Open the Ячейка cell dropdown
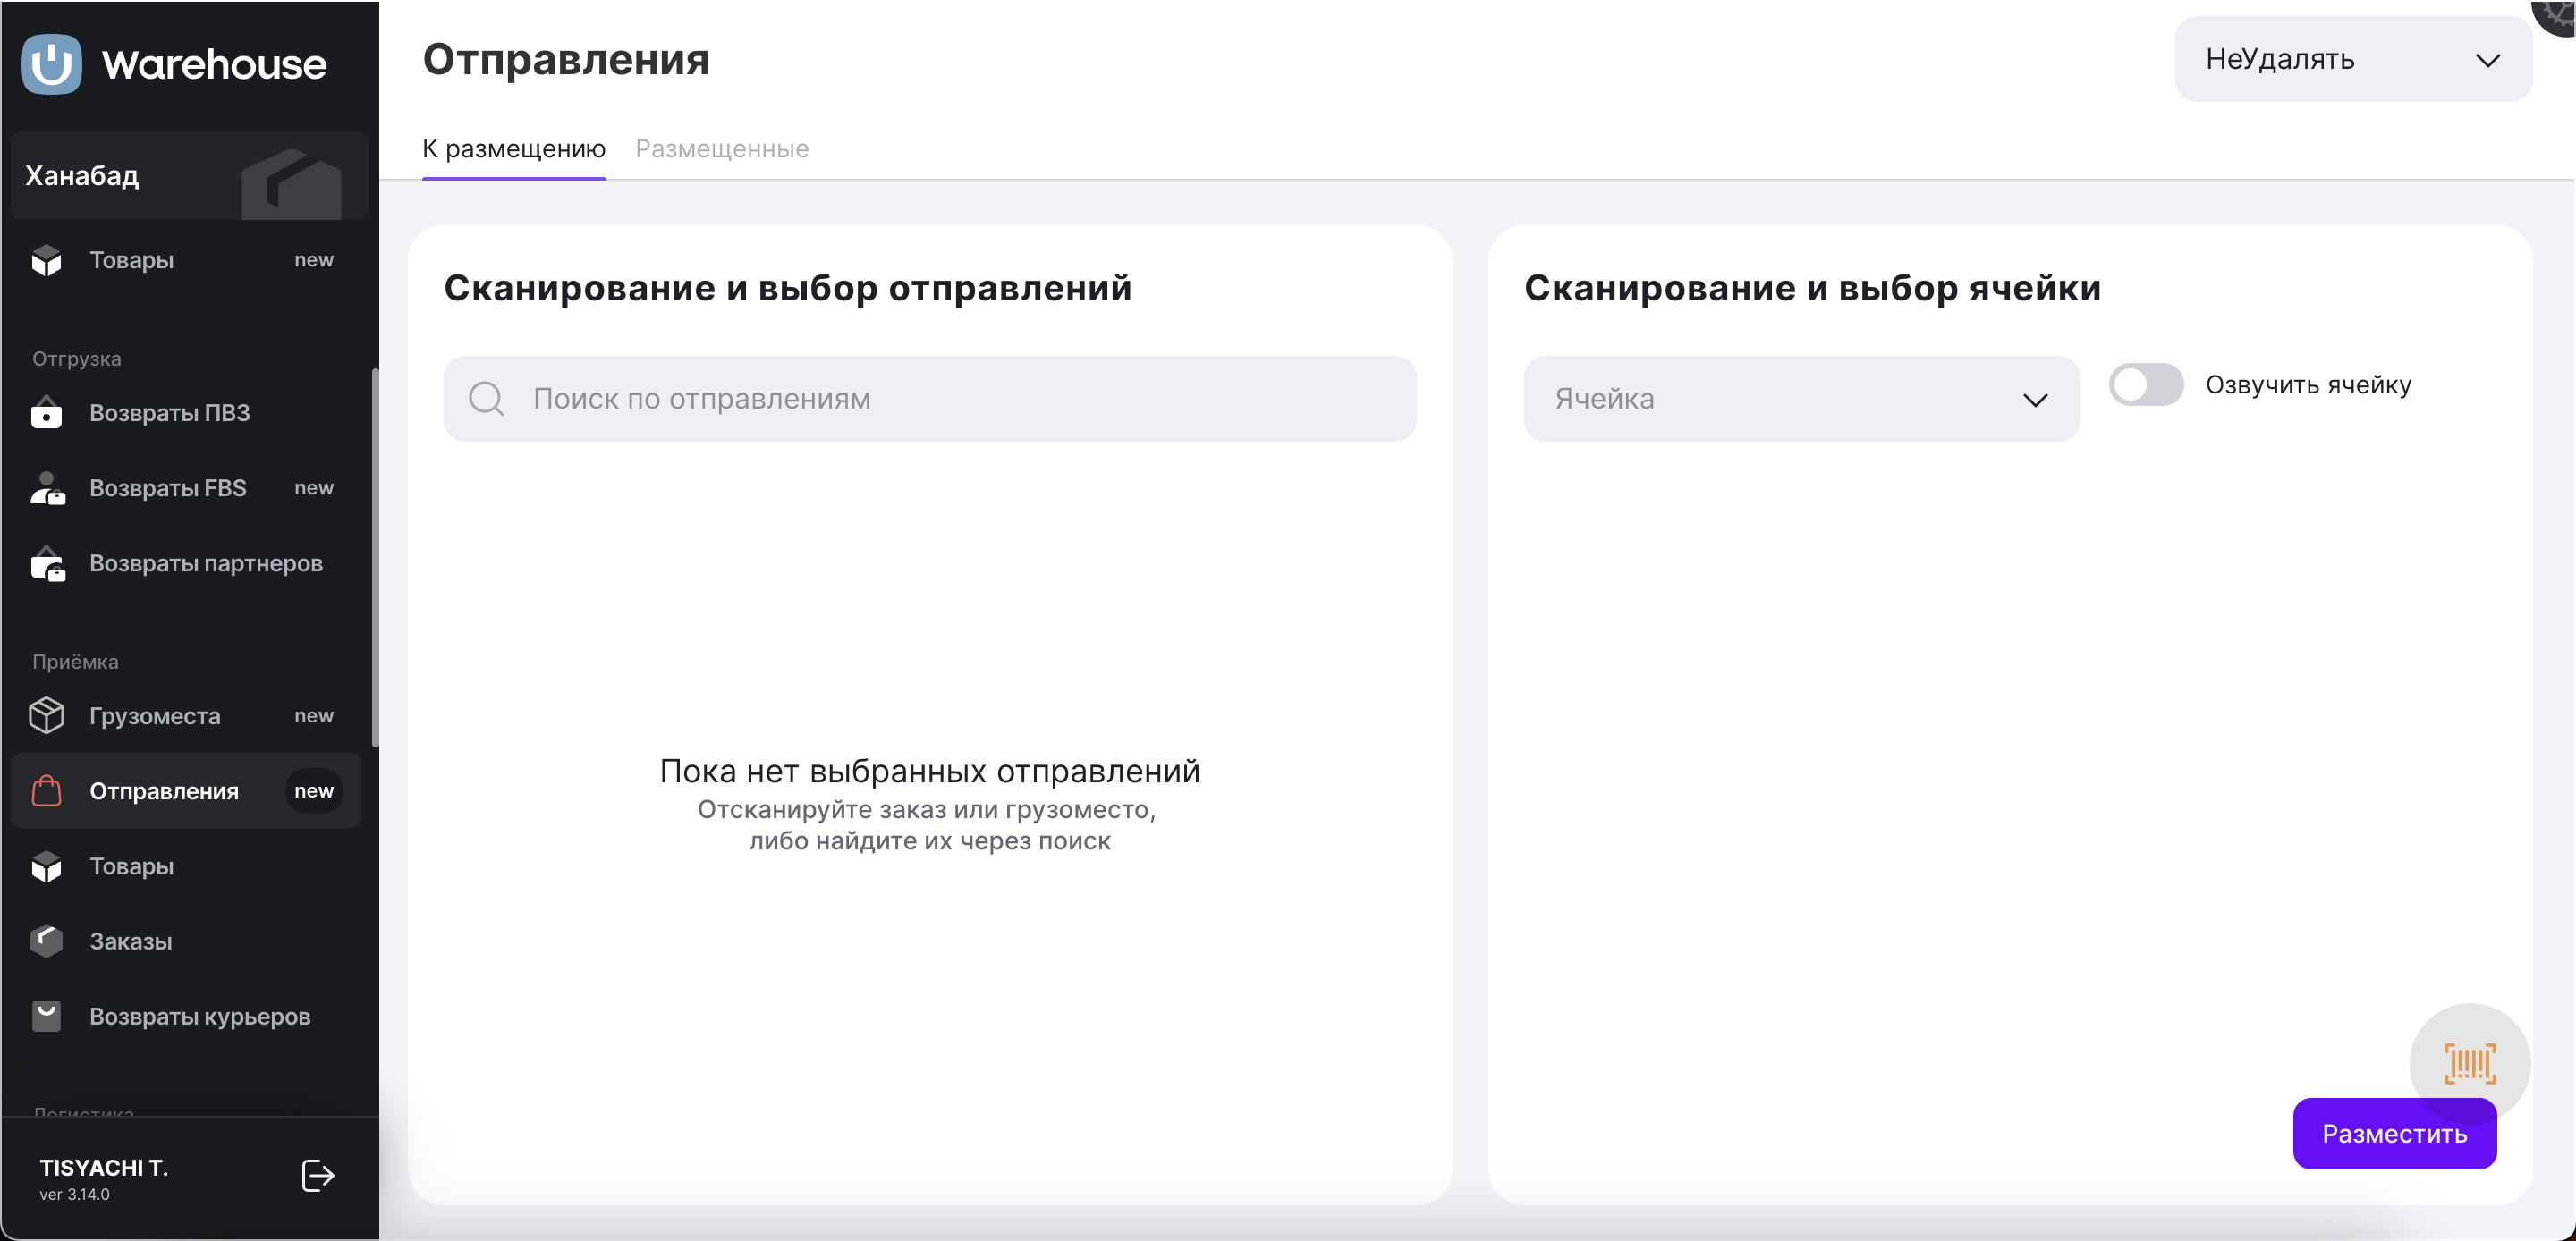 click(1800, 399)
